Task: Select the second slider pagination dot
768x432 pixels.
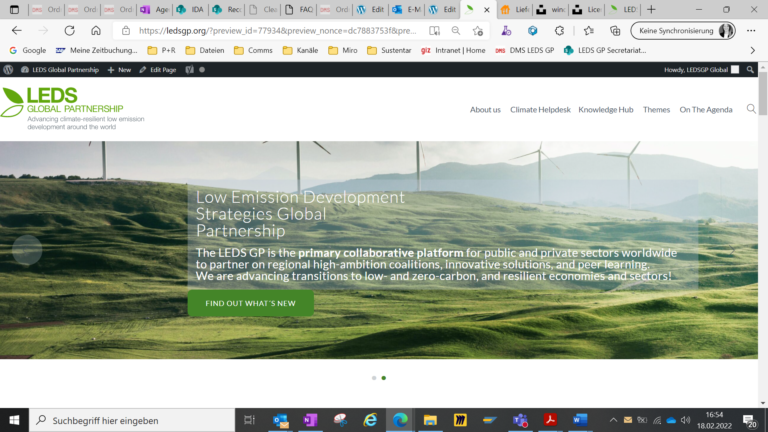Action: pyautogui.click(x=384, y=378)
